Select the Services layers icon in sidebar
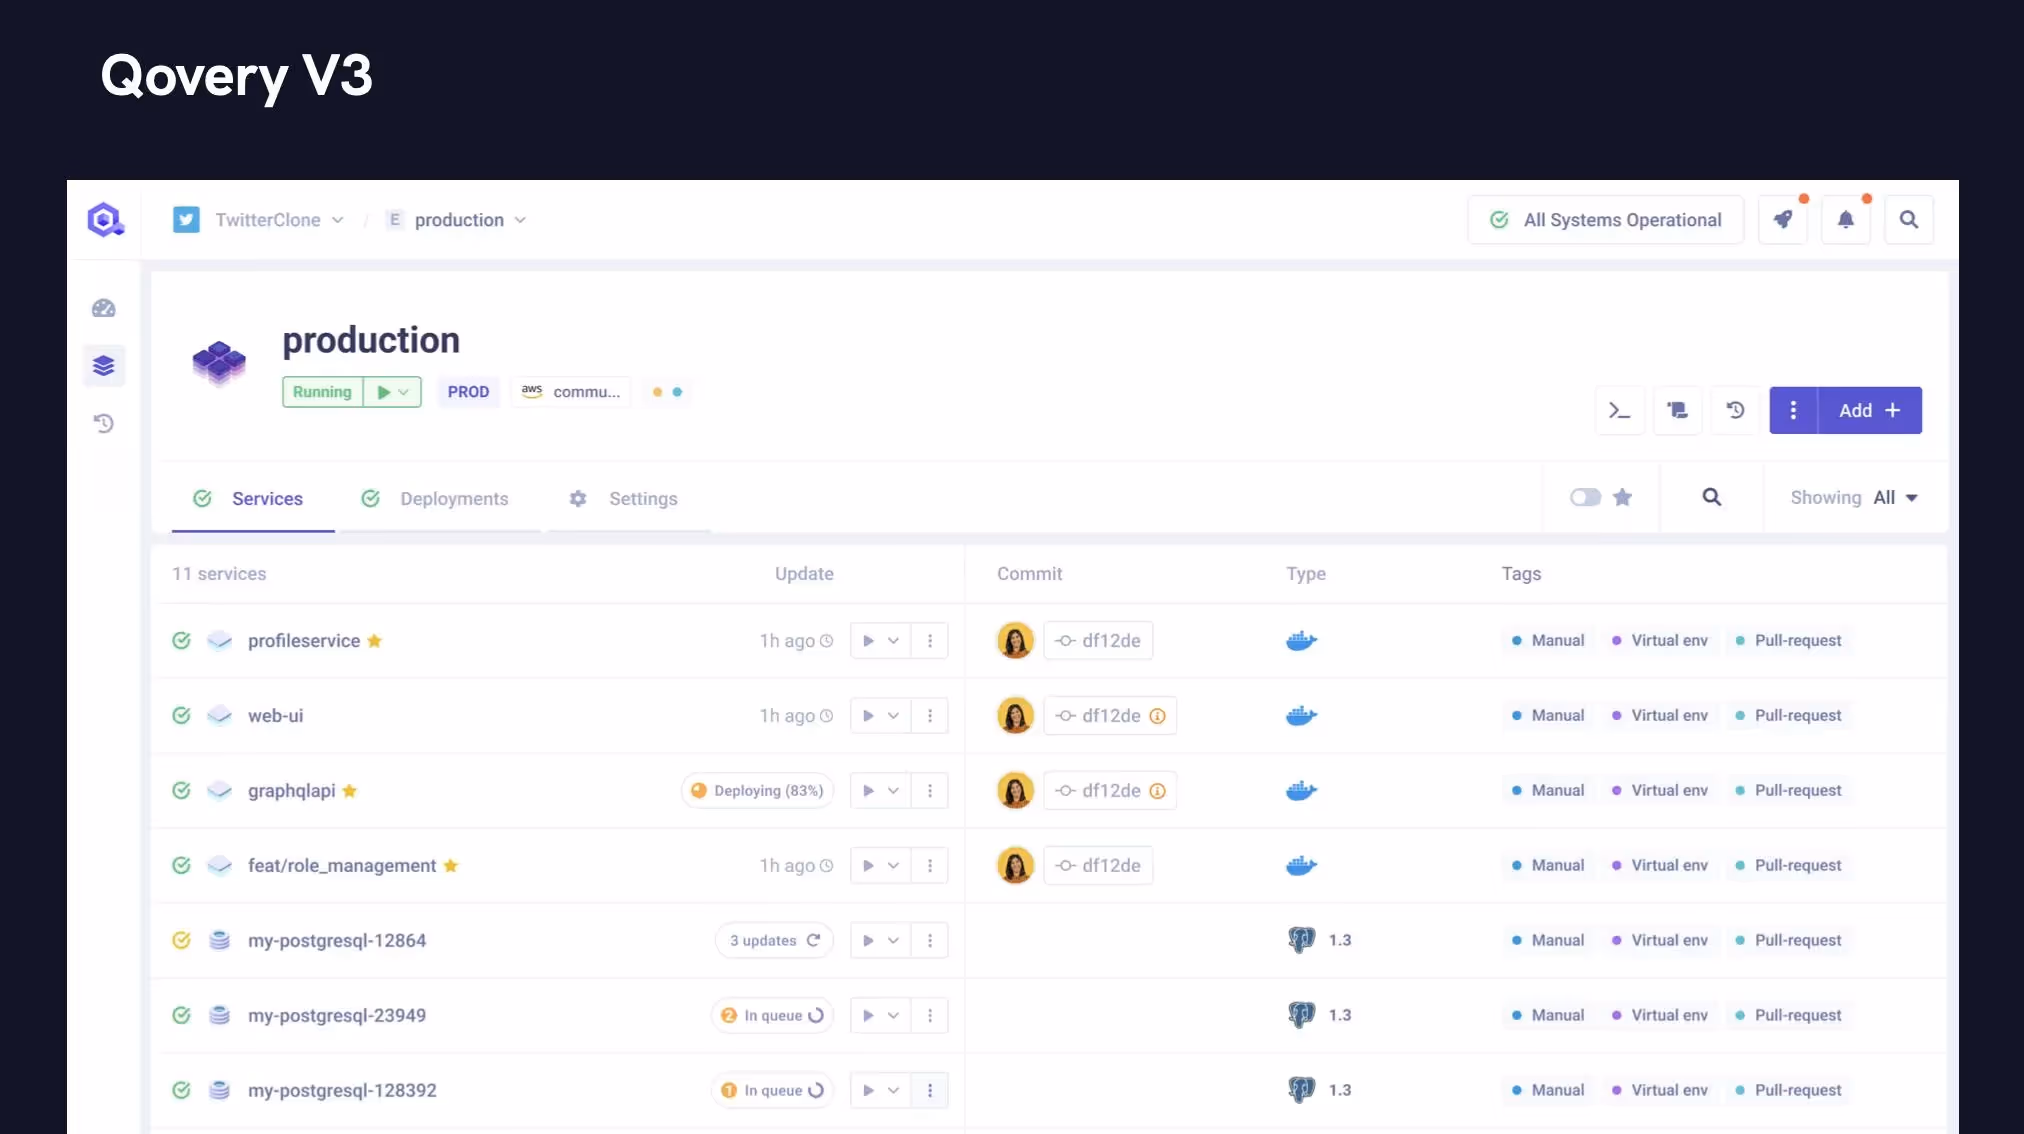The image size is (2024, 1134). tap(104, 365)
